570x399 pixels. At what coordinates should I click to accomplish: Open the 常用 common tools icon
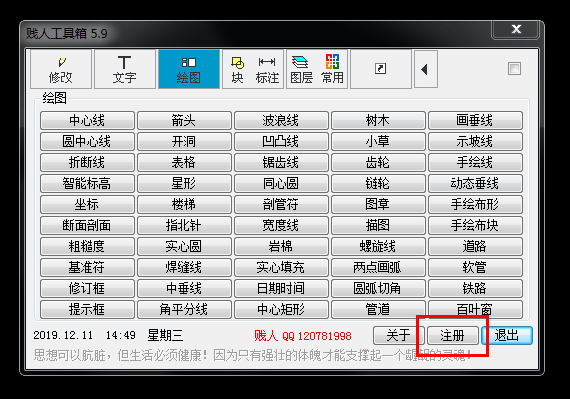click(x=332, y=69)
